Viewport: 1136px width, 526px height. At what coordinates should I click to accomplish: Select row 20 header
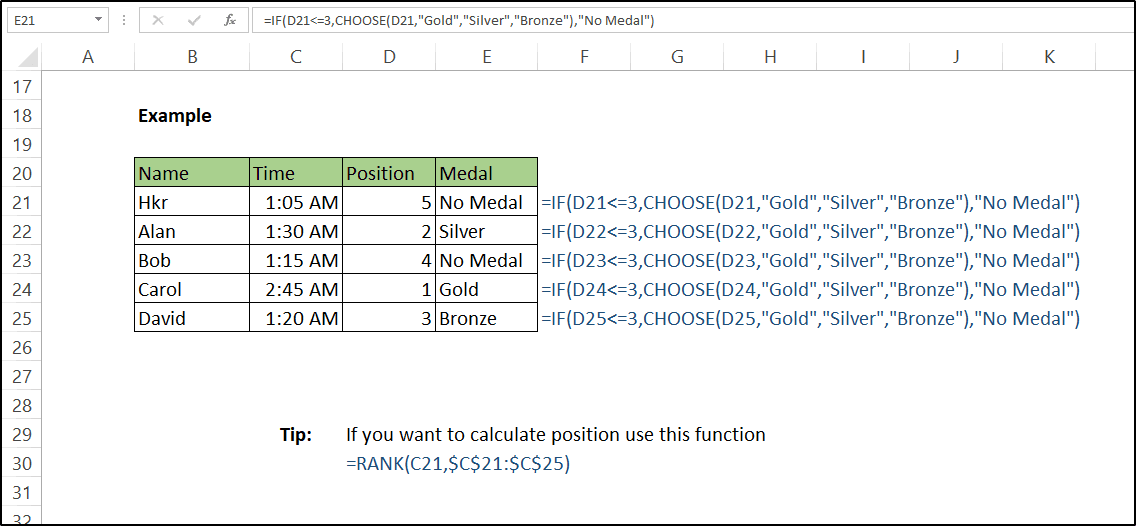tap(23, 174)
